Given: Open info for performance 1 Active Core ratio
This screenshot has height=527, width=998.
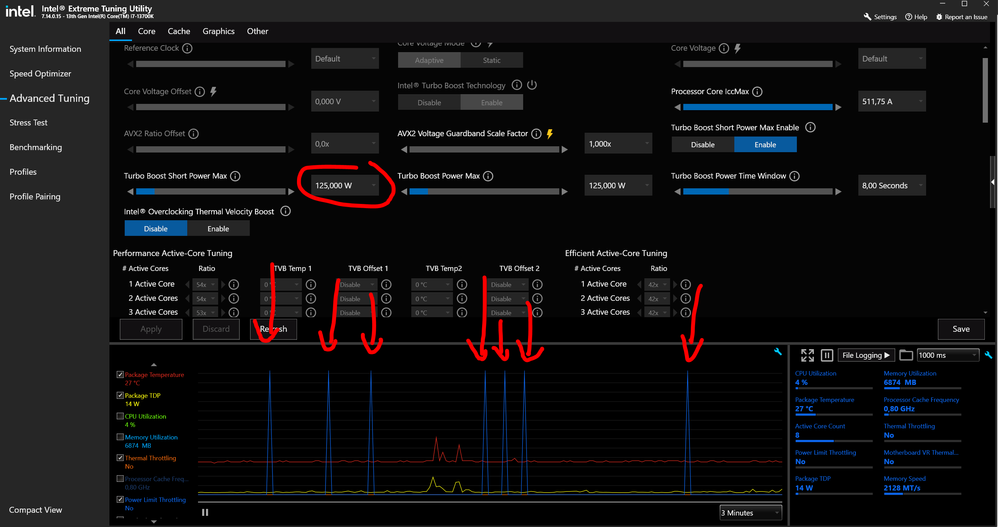Looking at the screenshot, I should coord(234,285).
